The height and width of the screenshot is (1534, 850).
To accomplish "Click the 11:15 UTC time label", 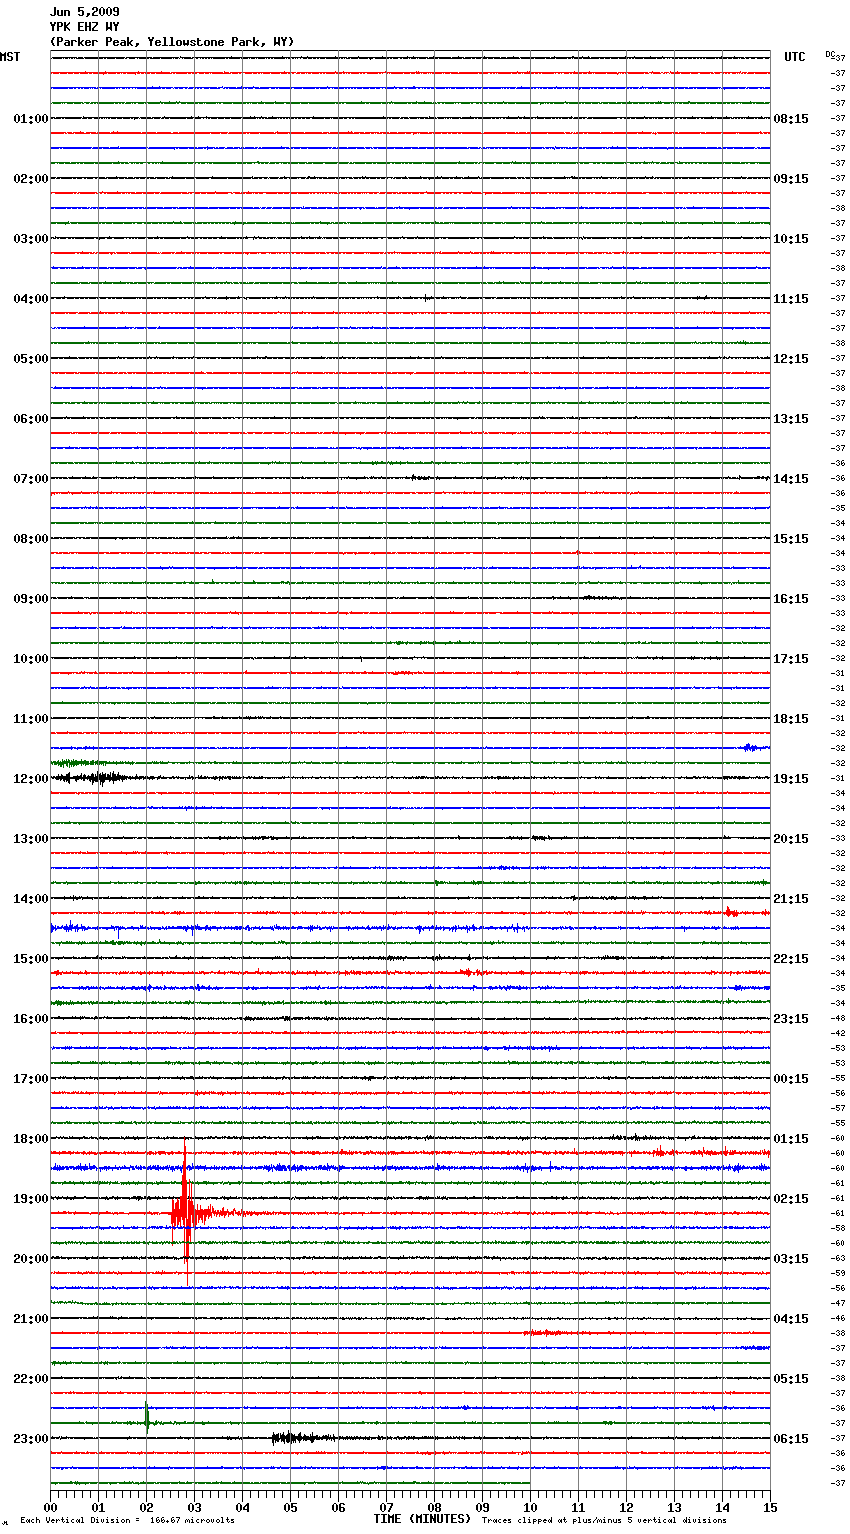I will [x=791, y=299].
